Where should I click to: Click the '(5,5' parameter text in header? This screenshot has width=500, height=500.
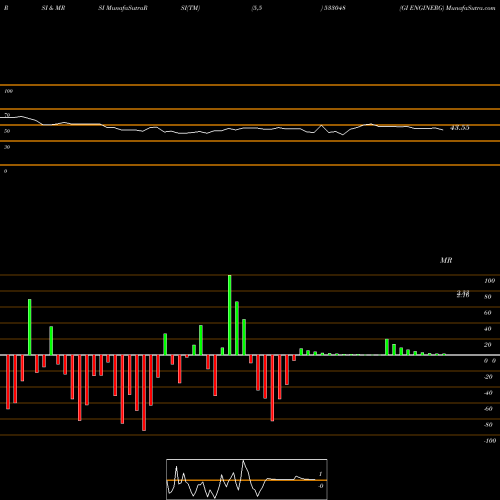coord(257,8)
